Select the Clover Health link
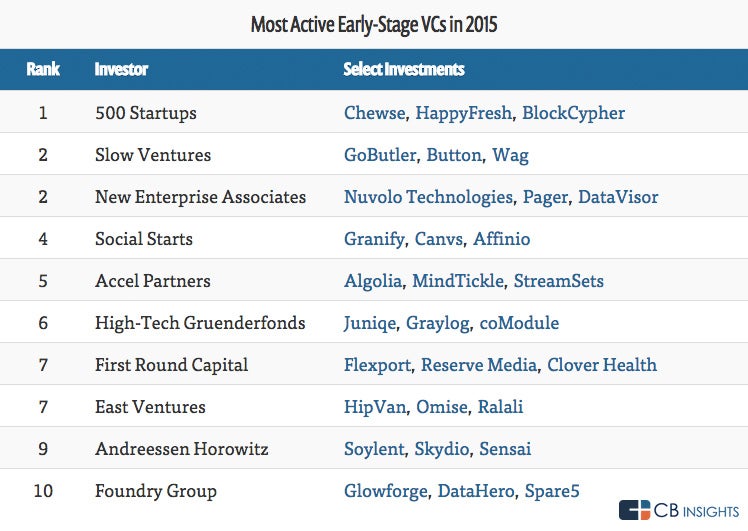The image size is (748, 531). [x=602, y=365]
